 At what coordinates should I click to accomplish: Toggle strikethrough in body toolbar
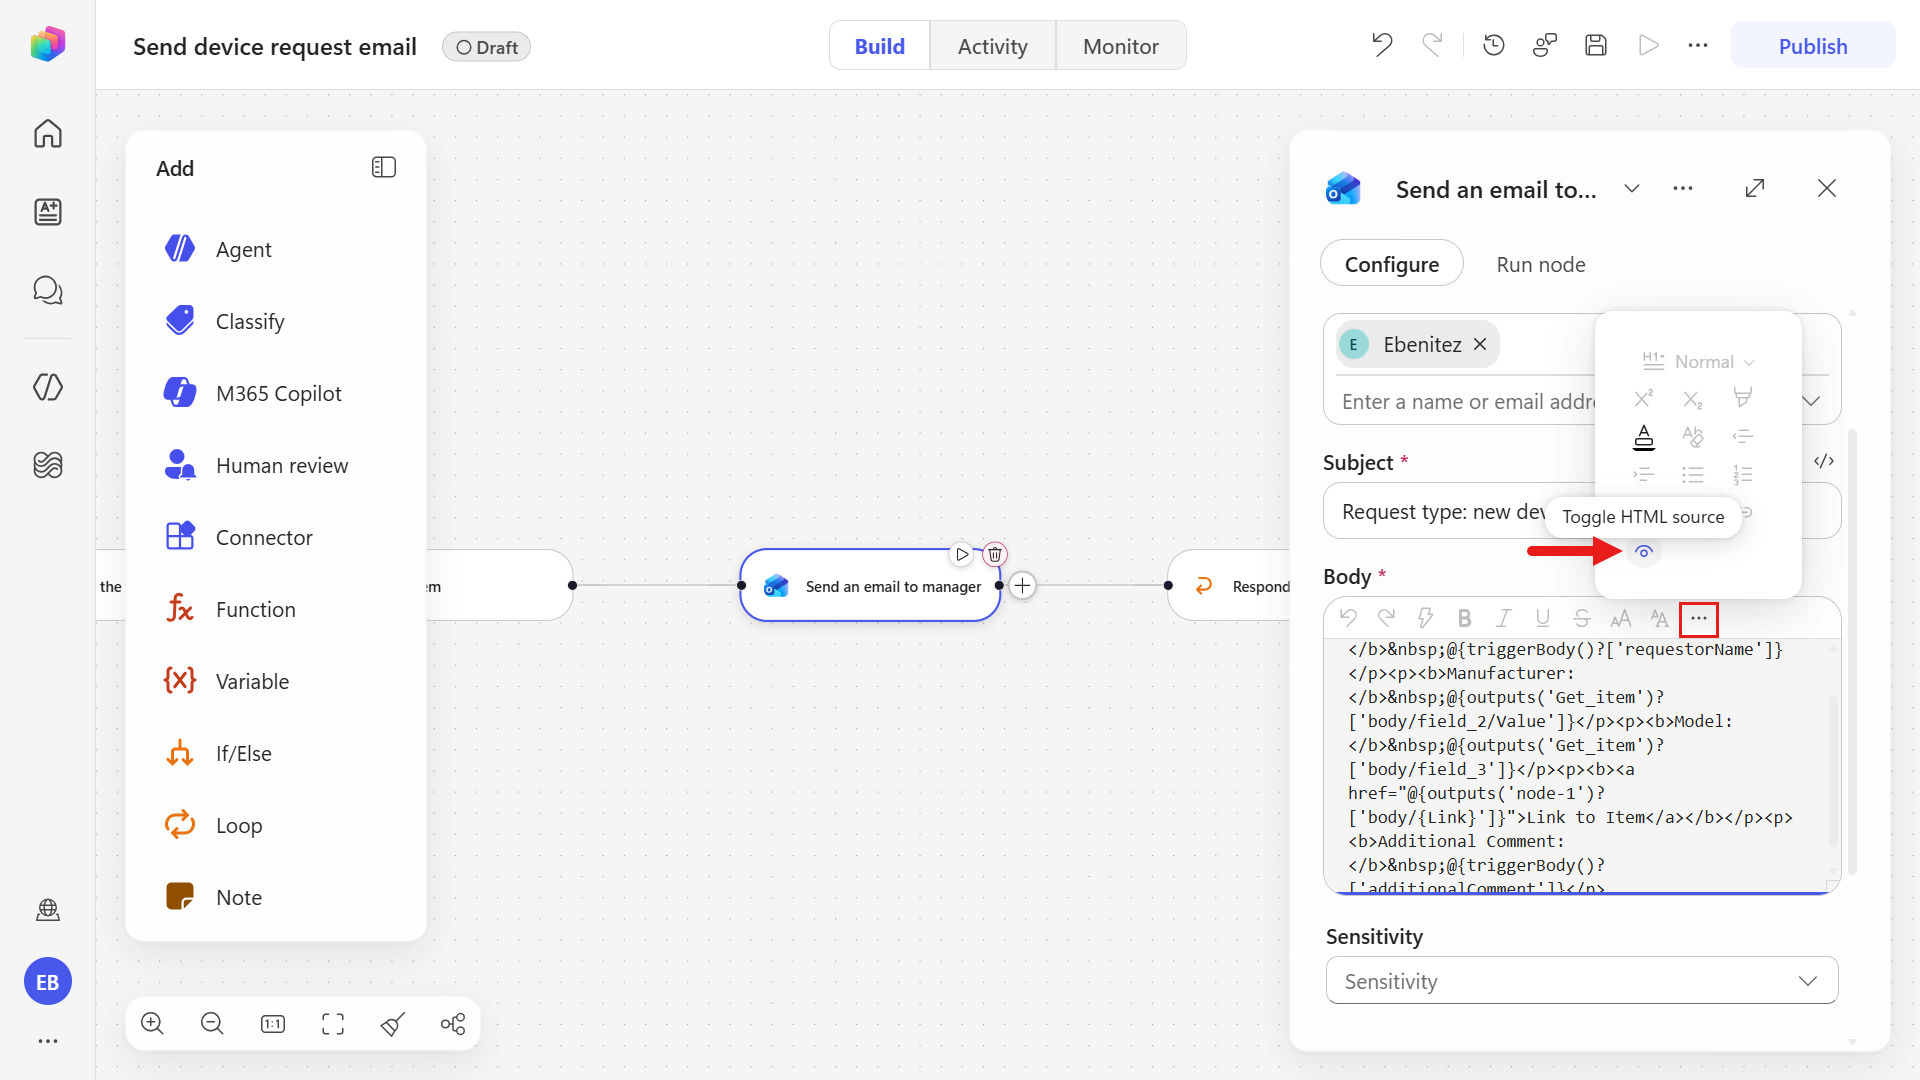1582,618
